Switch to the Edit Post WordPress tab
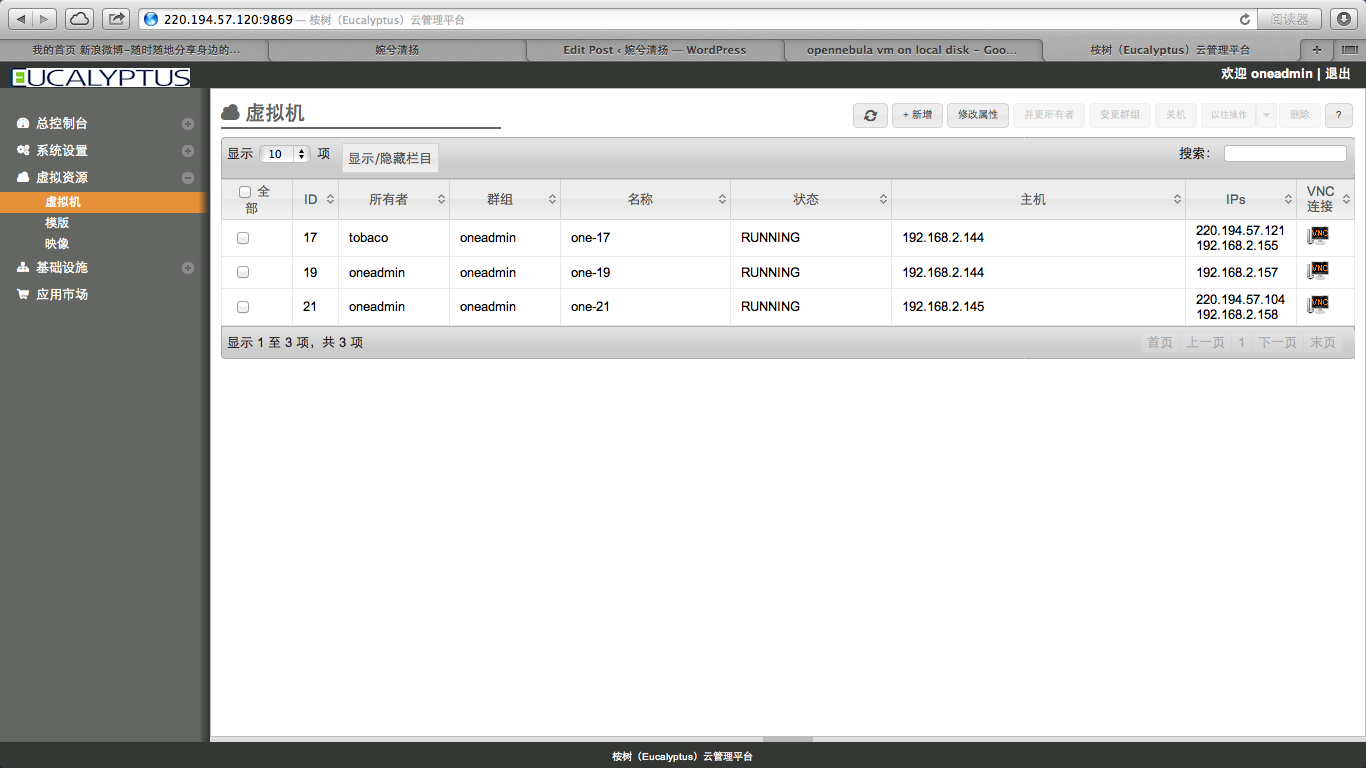Image resolution: width=1366 pixels, height=768 pixels. click(654, 50)
